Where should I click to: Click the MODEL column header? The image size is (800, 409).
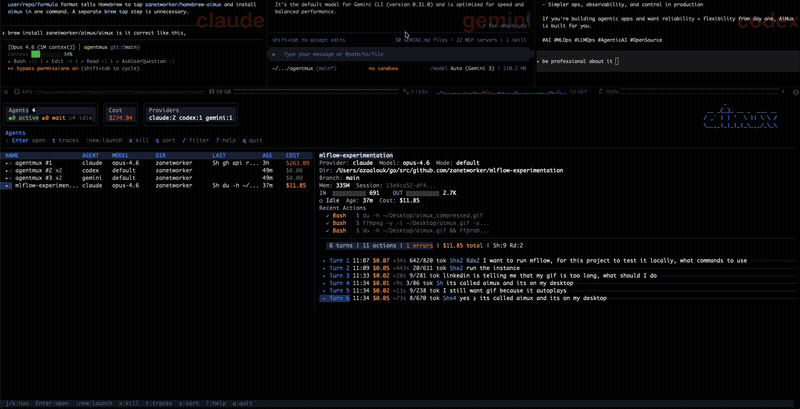pos(121,155)
